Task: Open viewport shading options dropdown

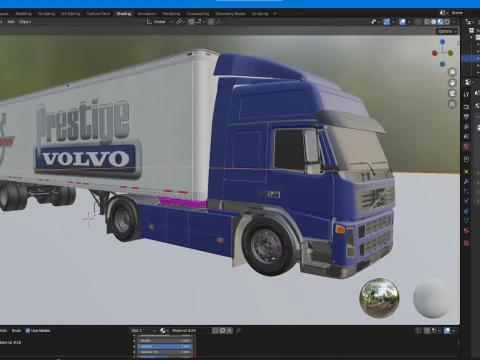Action: point(454,22)
